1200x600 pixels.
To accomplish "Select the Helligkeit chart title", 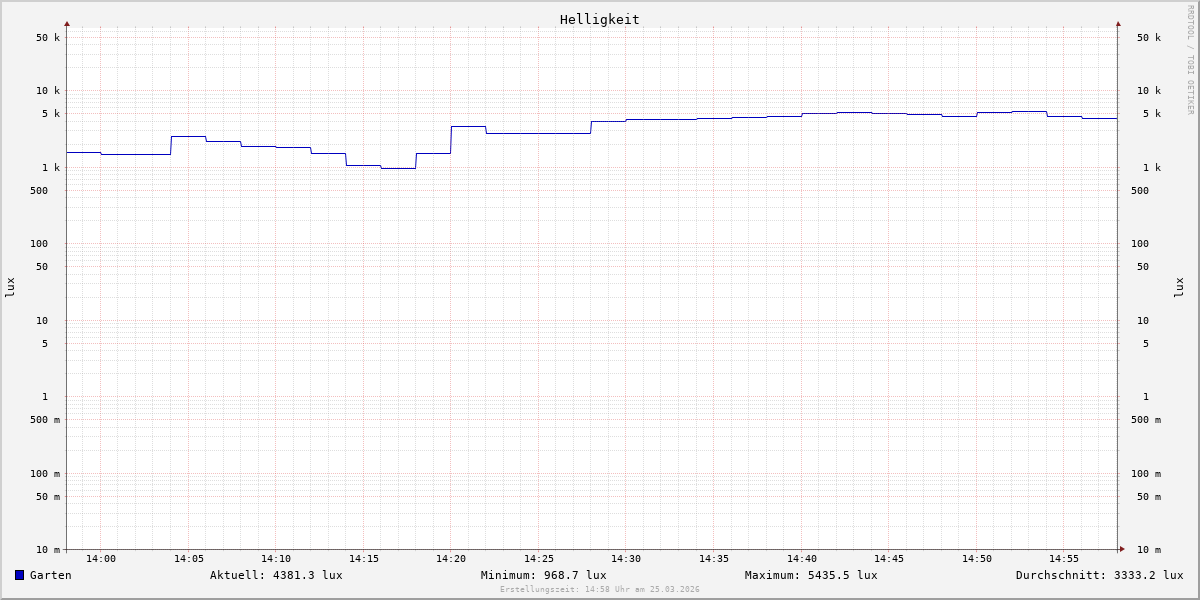I will tap(599, 19).
